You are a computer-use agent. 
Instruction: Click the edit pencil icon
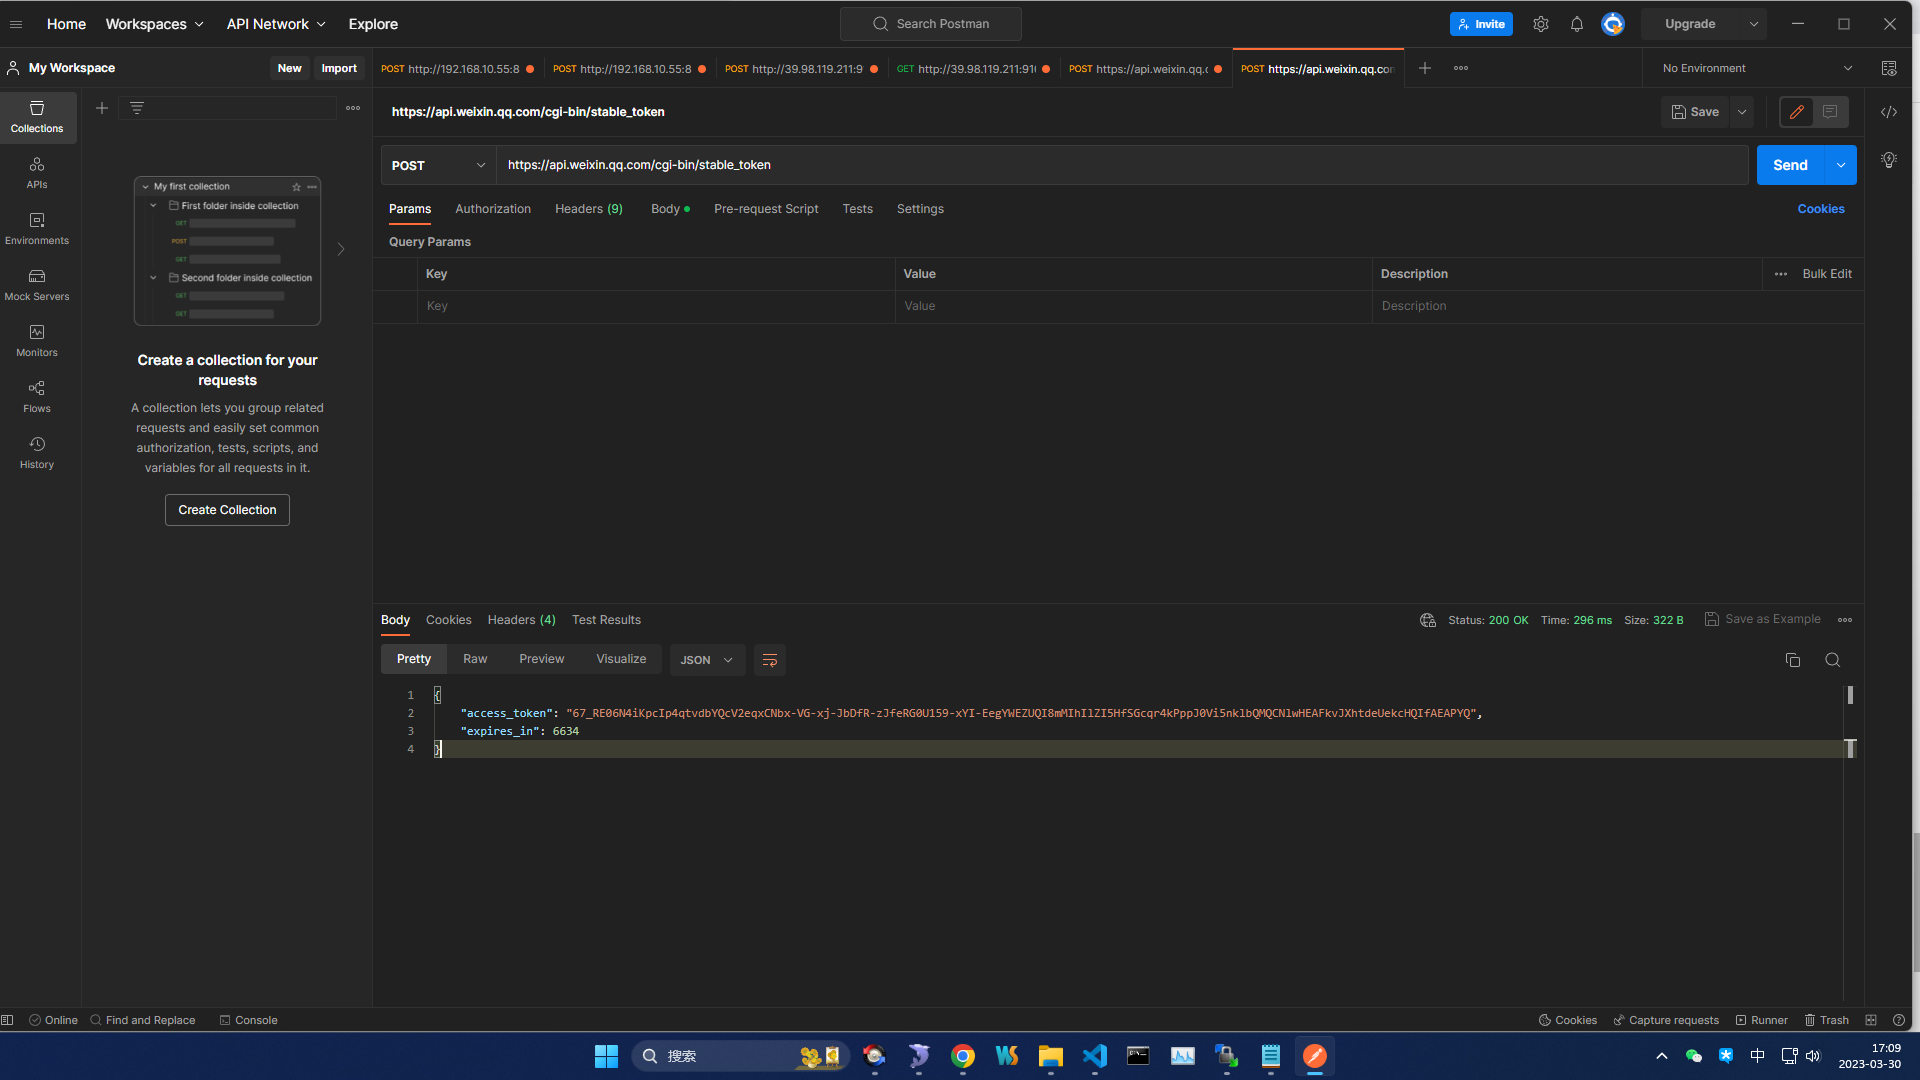(1797, 112)
